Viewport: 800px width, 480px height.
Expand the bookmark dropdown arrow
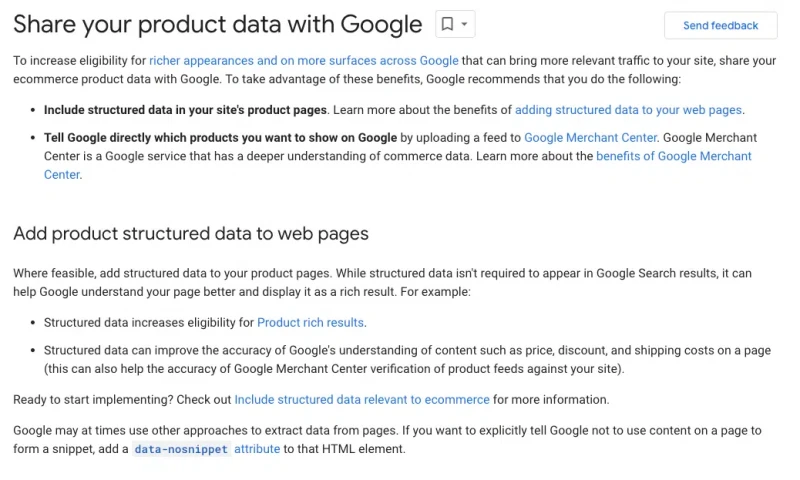[x=464, y=24]
